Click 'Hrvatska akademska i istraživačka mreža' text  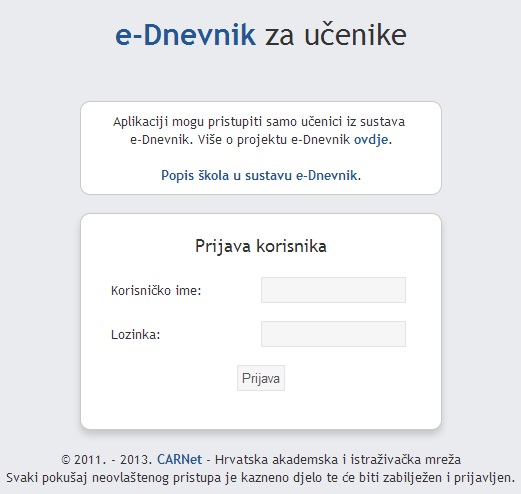(338, 459)
